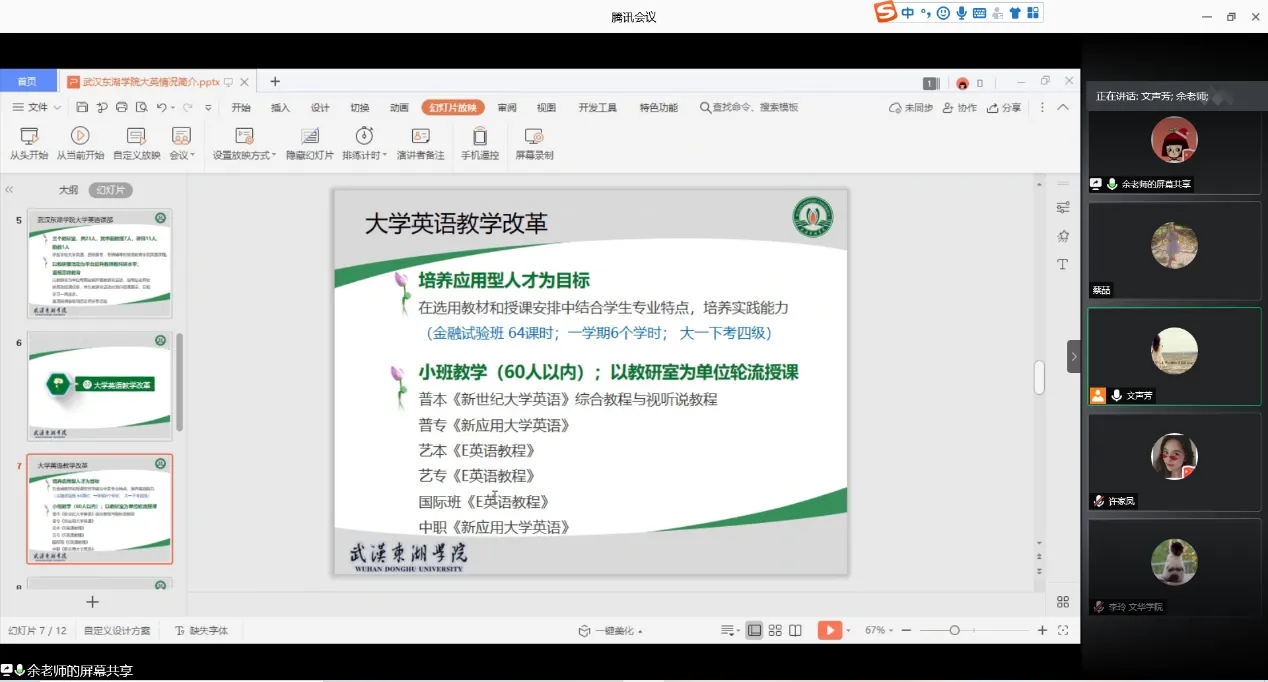Image resolution: width=1268 pixels, height=682 pixels.
Task: Open the 审阅 ribbon tab
Action: (507, 108)
